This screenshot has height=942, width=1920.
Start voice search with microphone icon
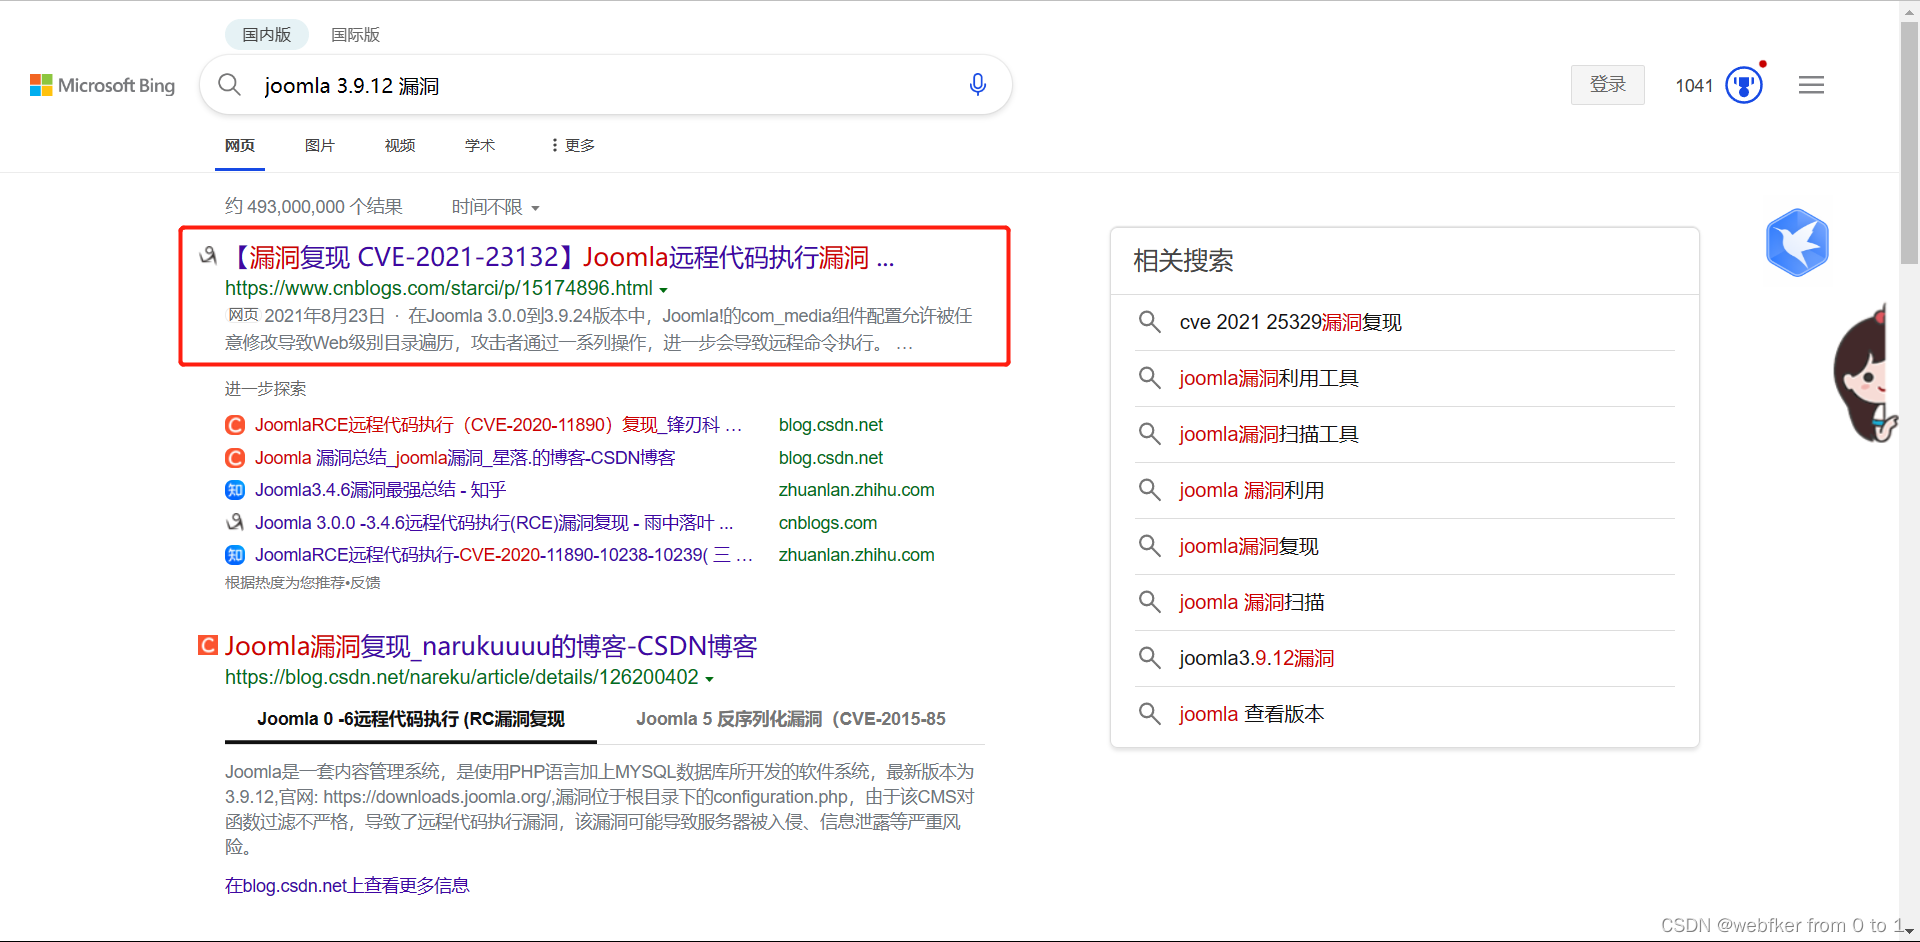coord(977,85)
